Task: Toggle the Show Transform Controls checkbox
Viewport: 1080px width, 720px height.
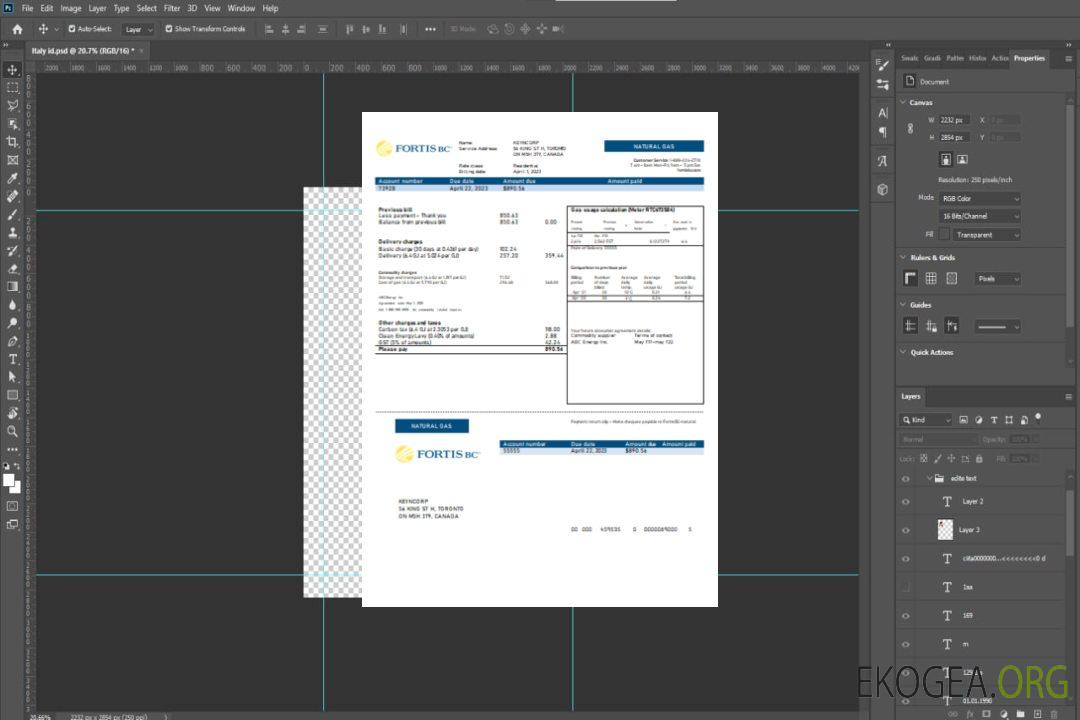Action: (169, 29)
